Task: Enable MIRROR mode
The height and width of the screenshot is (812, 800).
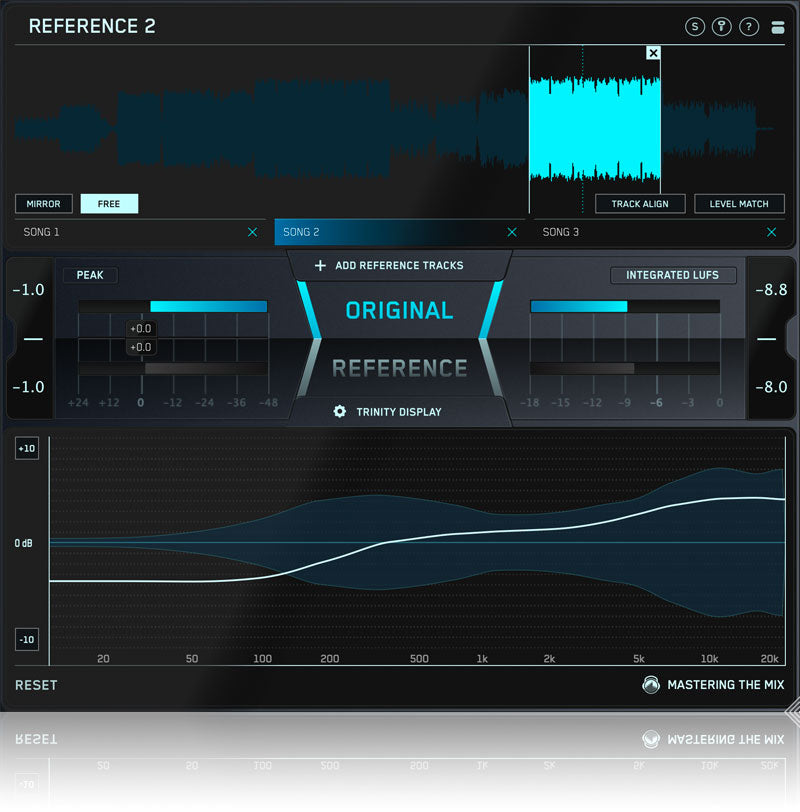Action: coord(43,204)
